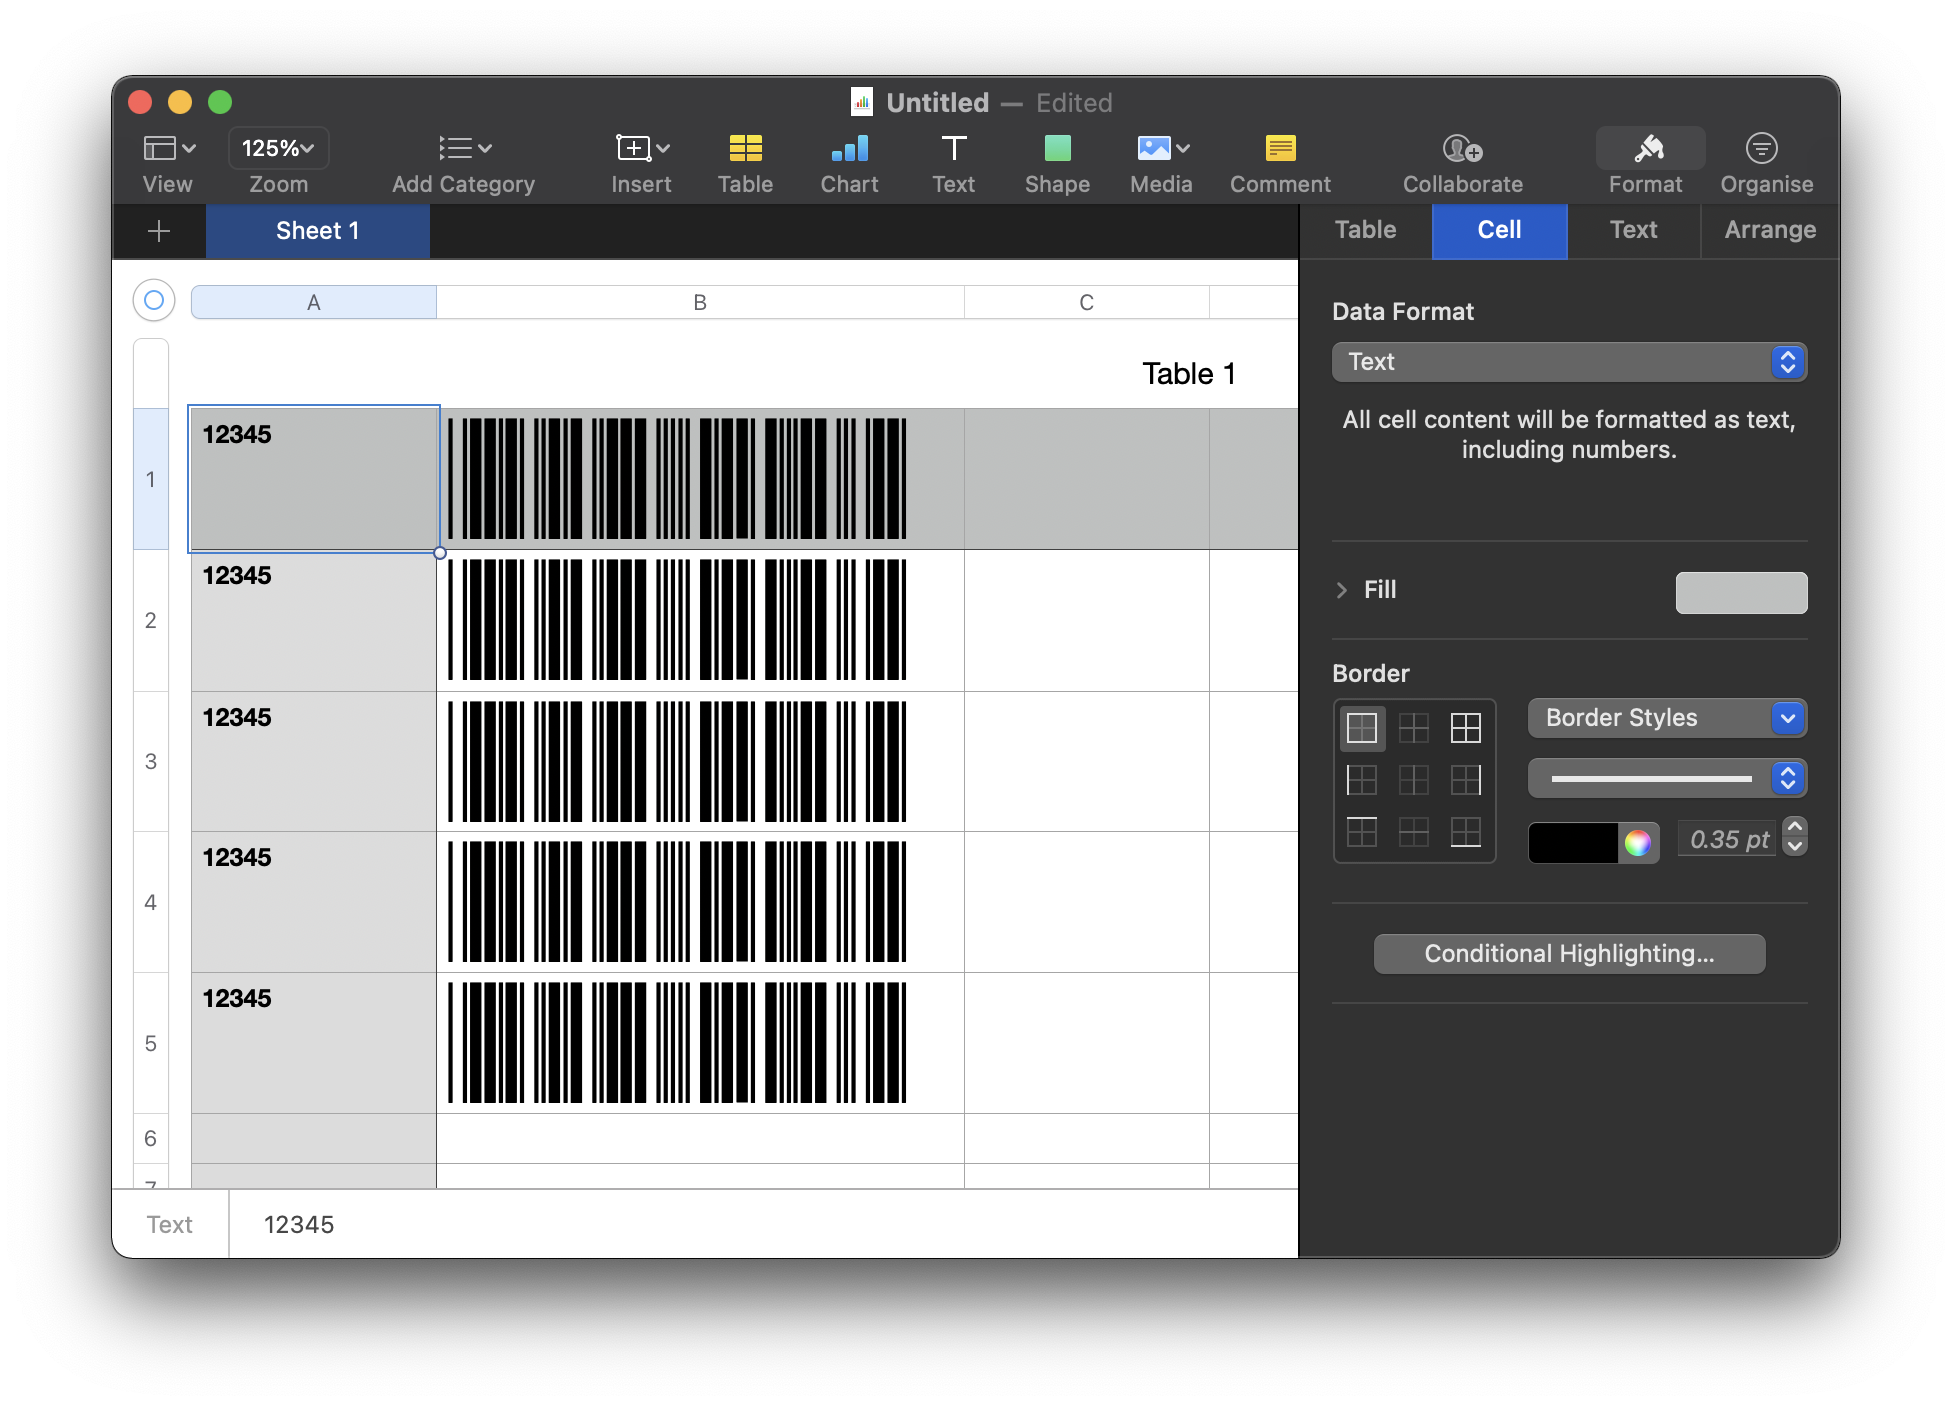Select the 12345 cell in row 4
Viewport: 1952px width, 1406px height.
[314, 902]
